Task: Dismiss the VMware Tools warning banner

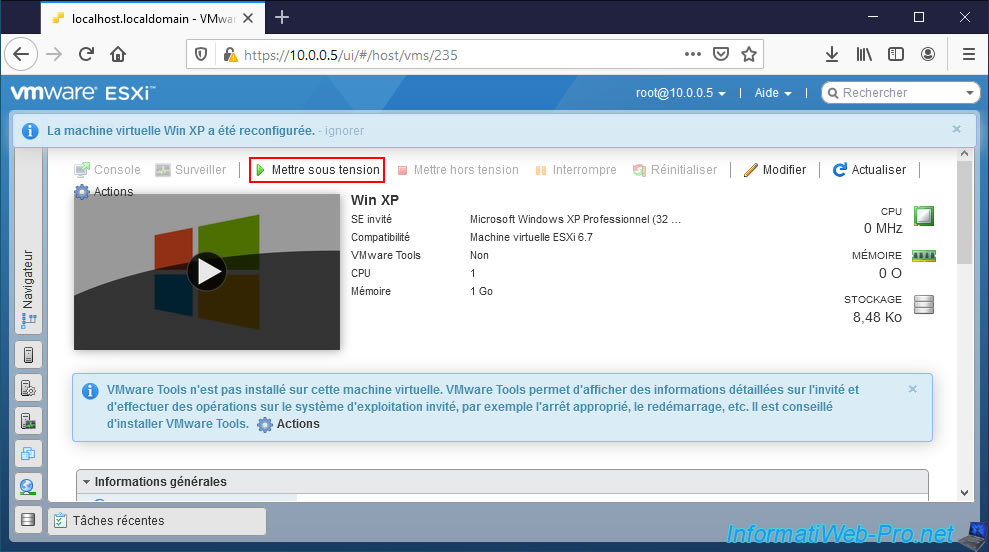Action: (x=912, y=389)
